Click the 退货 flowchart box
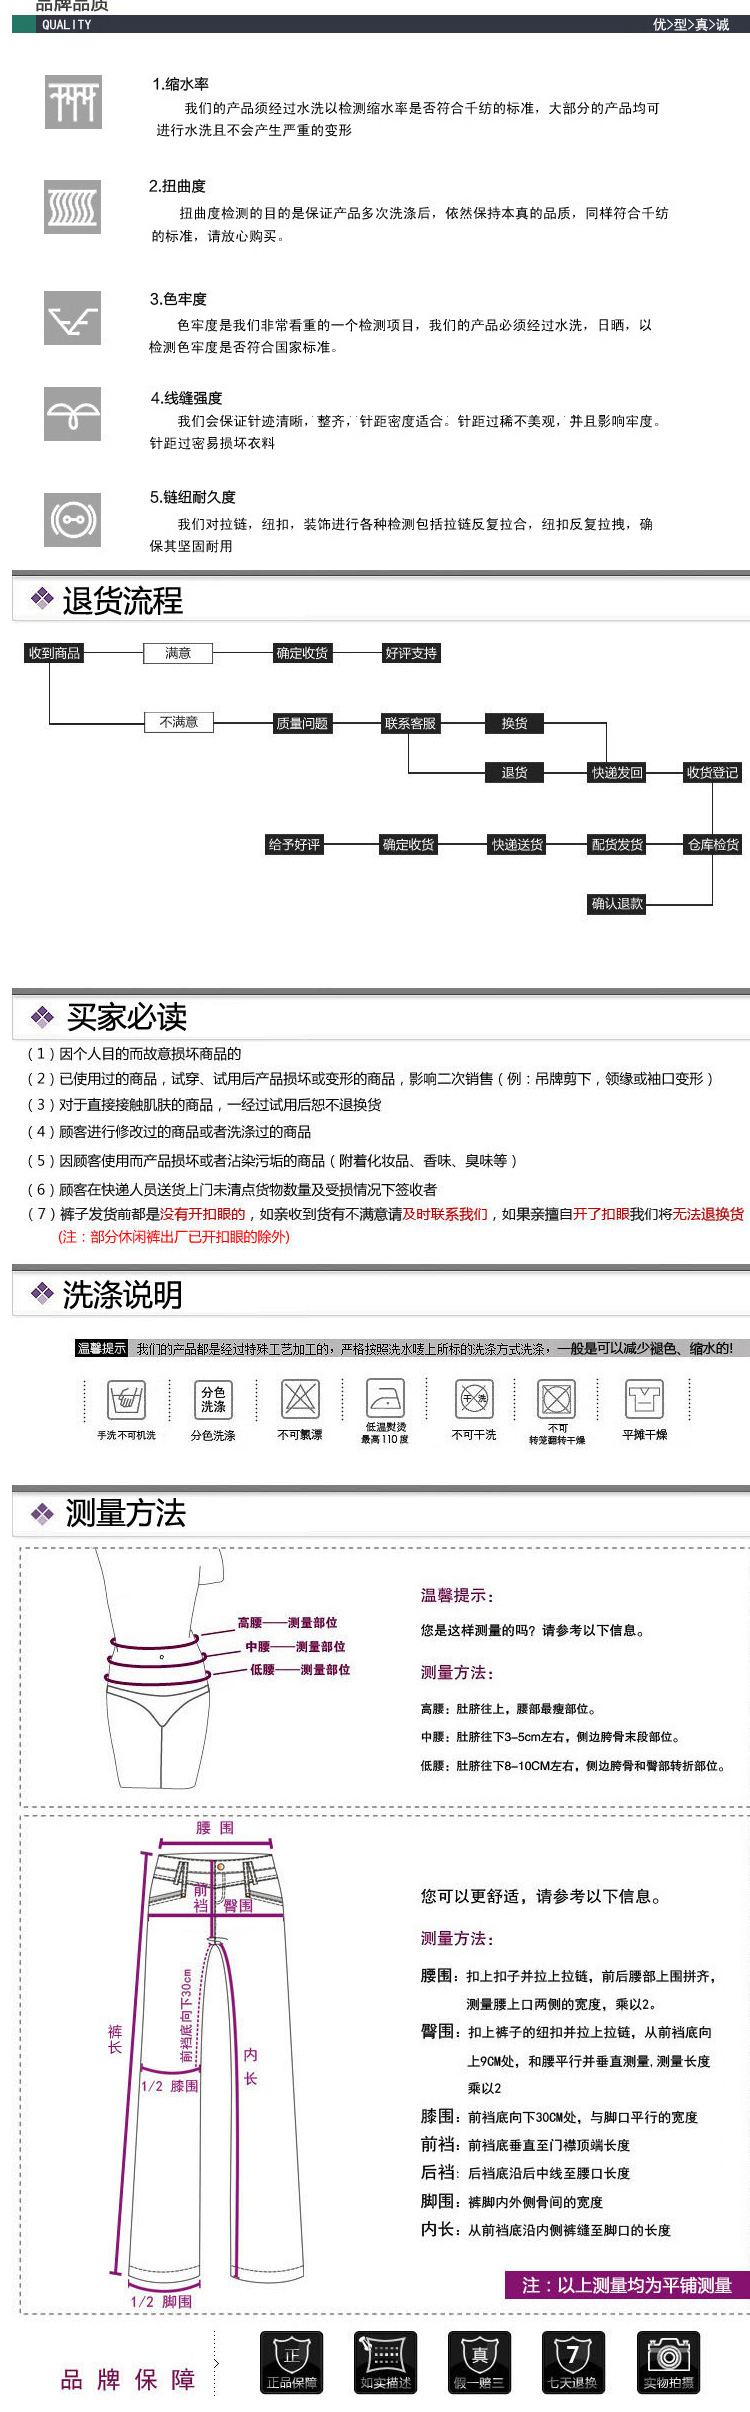750x2412 pixels. (x=514, y=772)
